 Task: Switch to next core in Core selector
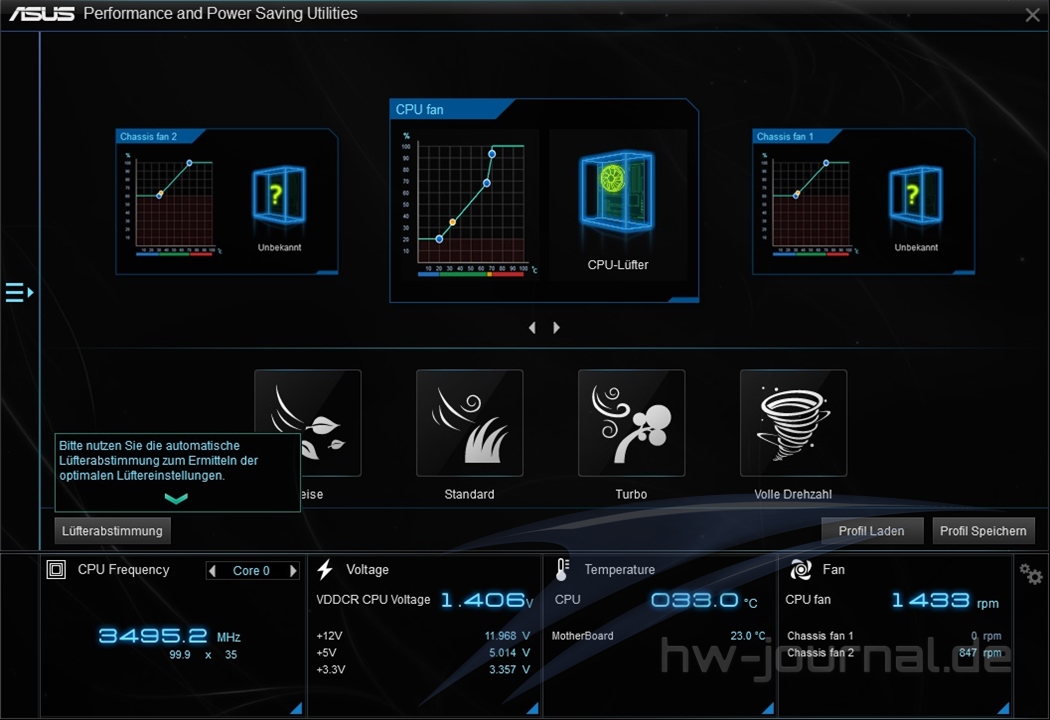click(x=293, y=571)
